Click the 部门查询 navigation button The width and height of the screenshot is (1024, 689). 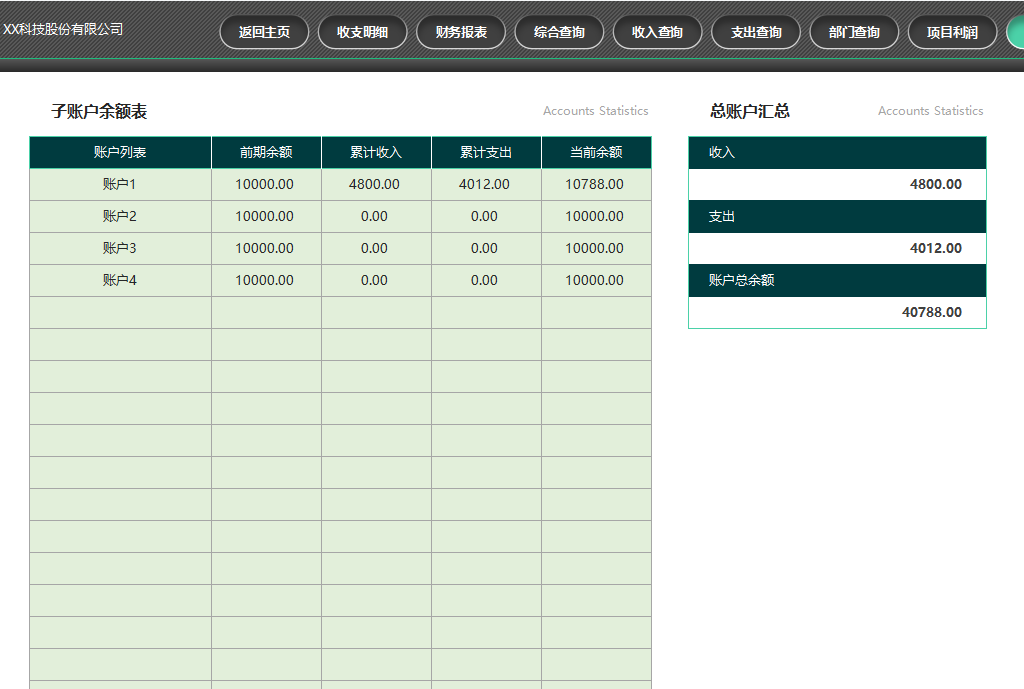(x=854, y=32)
